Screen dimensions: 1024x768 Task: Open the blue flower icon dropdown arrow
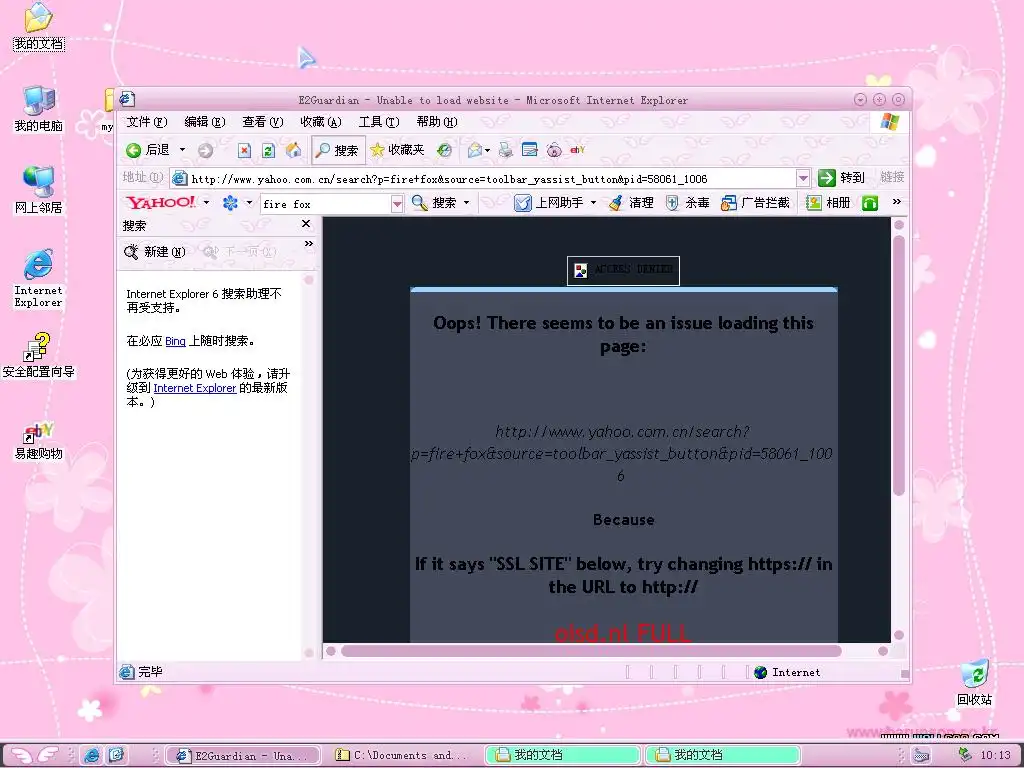pyautogui.click(x=249, y=202)
